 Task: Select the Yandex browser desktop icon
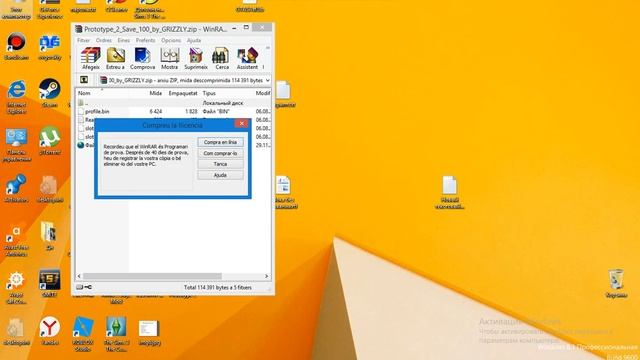point(49,331)
